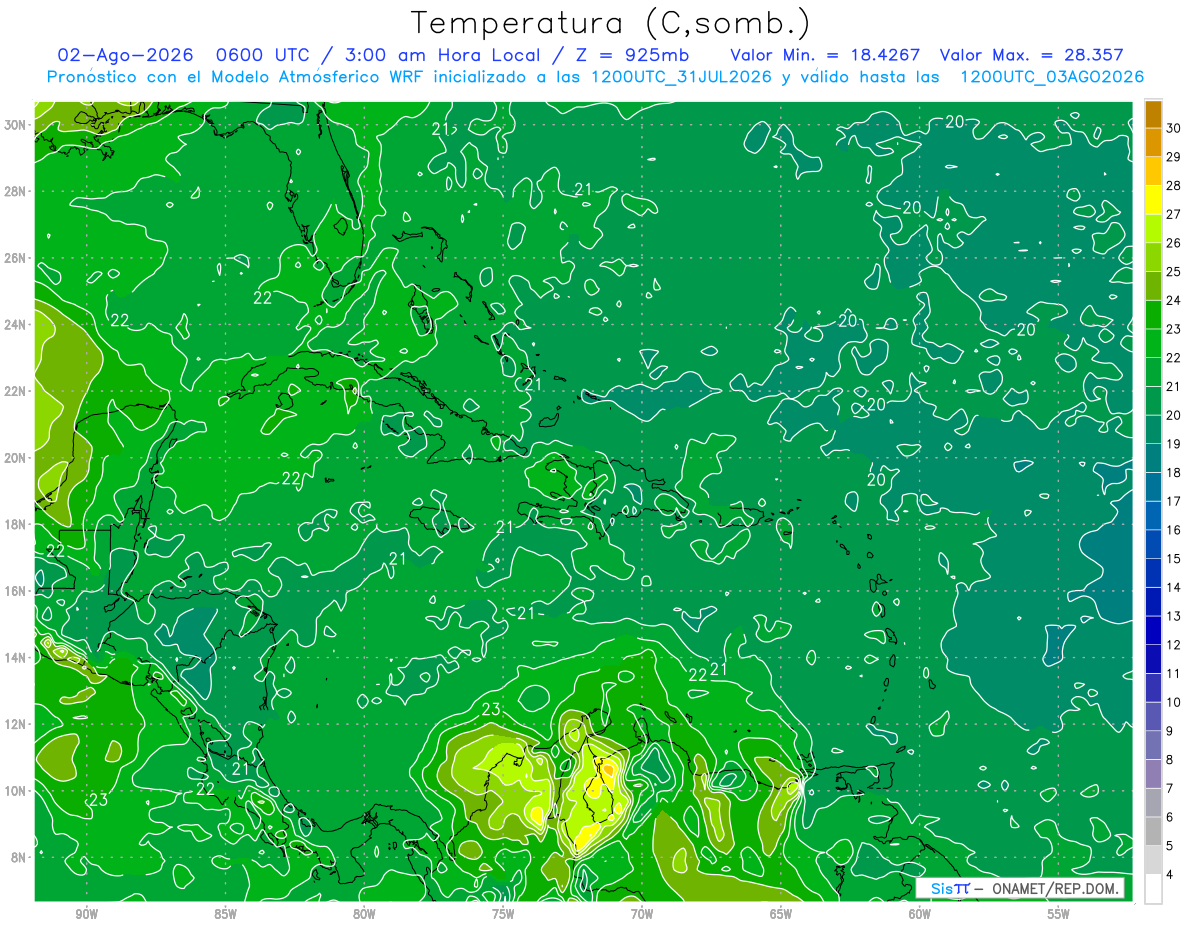Click the 65W longitude axis label

click(x=781, y=914)
